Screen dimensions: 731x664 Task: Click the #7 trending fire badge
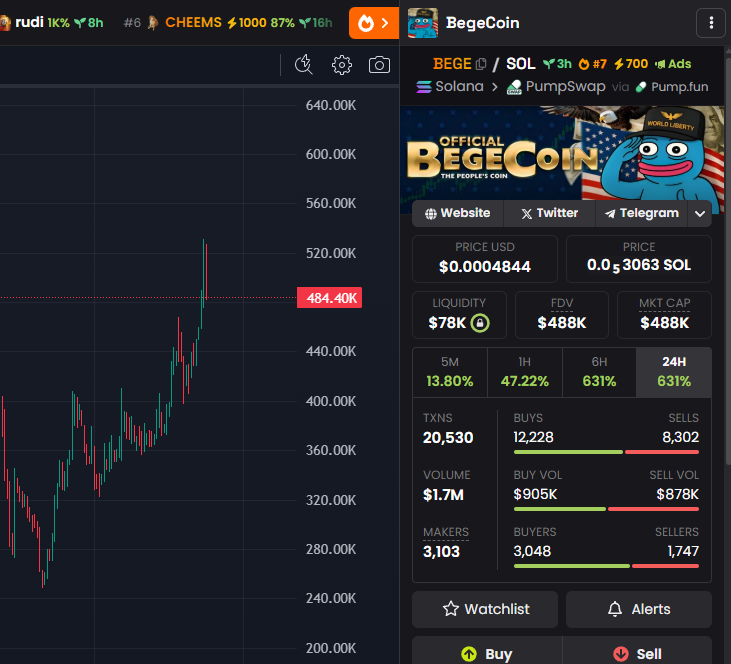pos(593,64)
